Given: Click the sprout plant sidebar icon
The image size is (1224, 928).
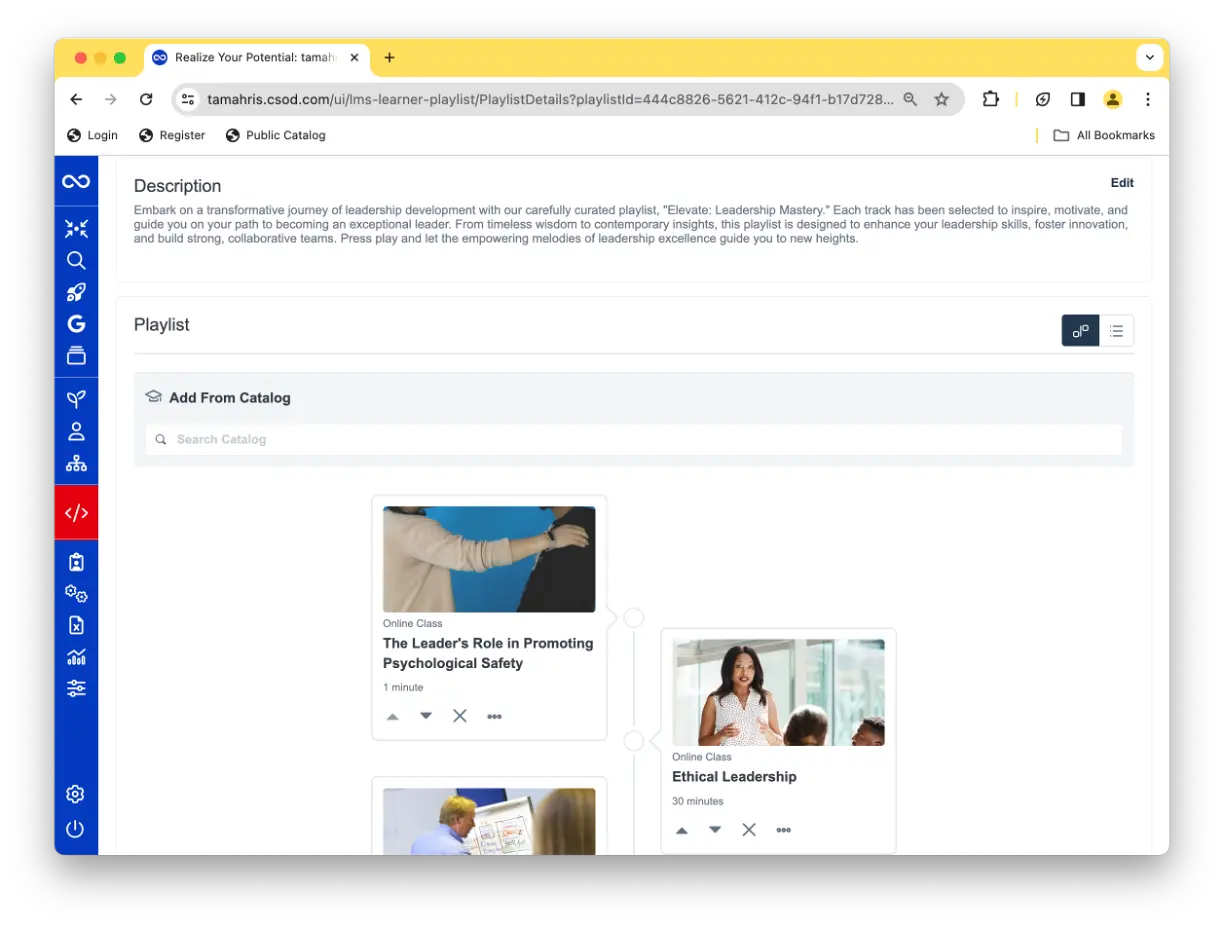Looking at the screenshot, I should tap(76, 399).
